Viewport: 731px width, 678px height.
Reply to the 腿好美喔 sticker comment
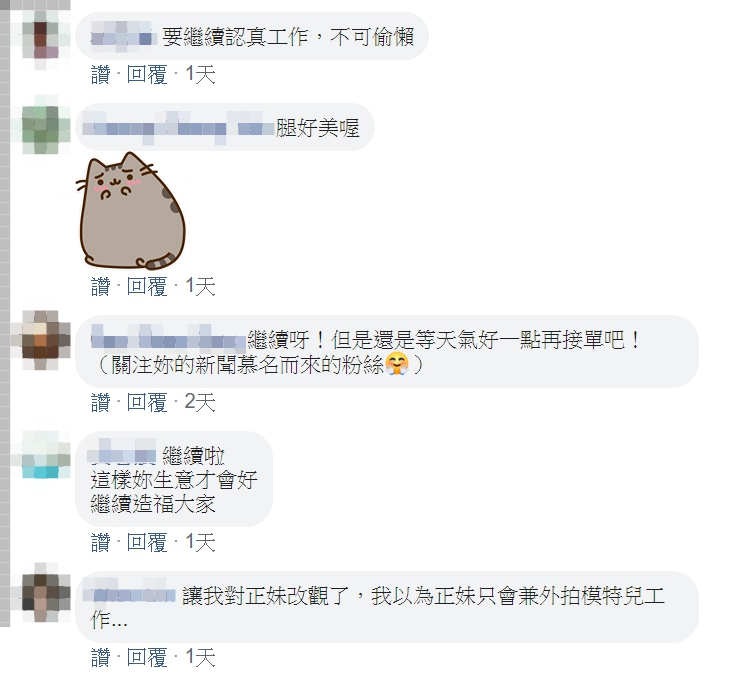click(147, 286)
